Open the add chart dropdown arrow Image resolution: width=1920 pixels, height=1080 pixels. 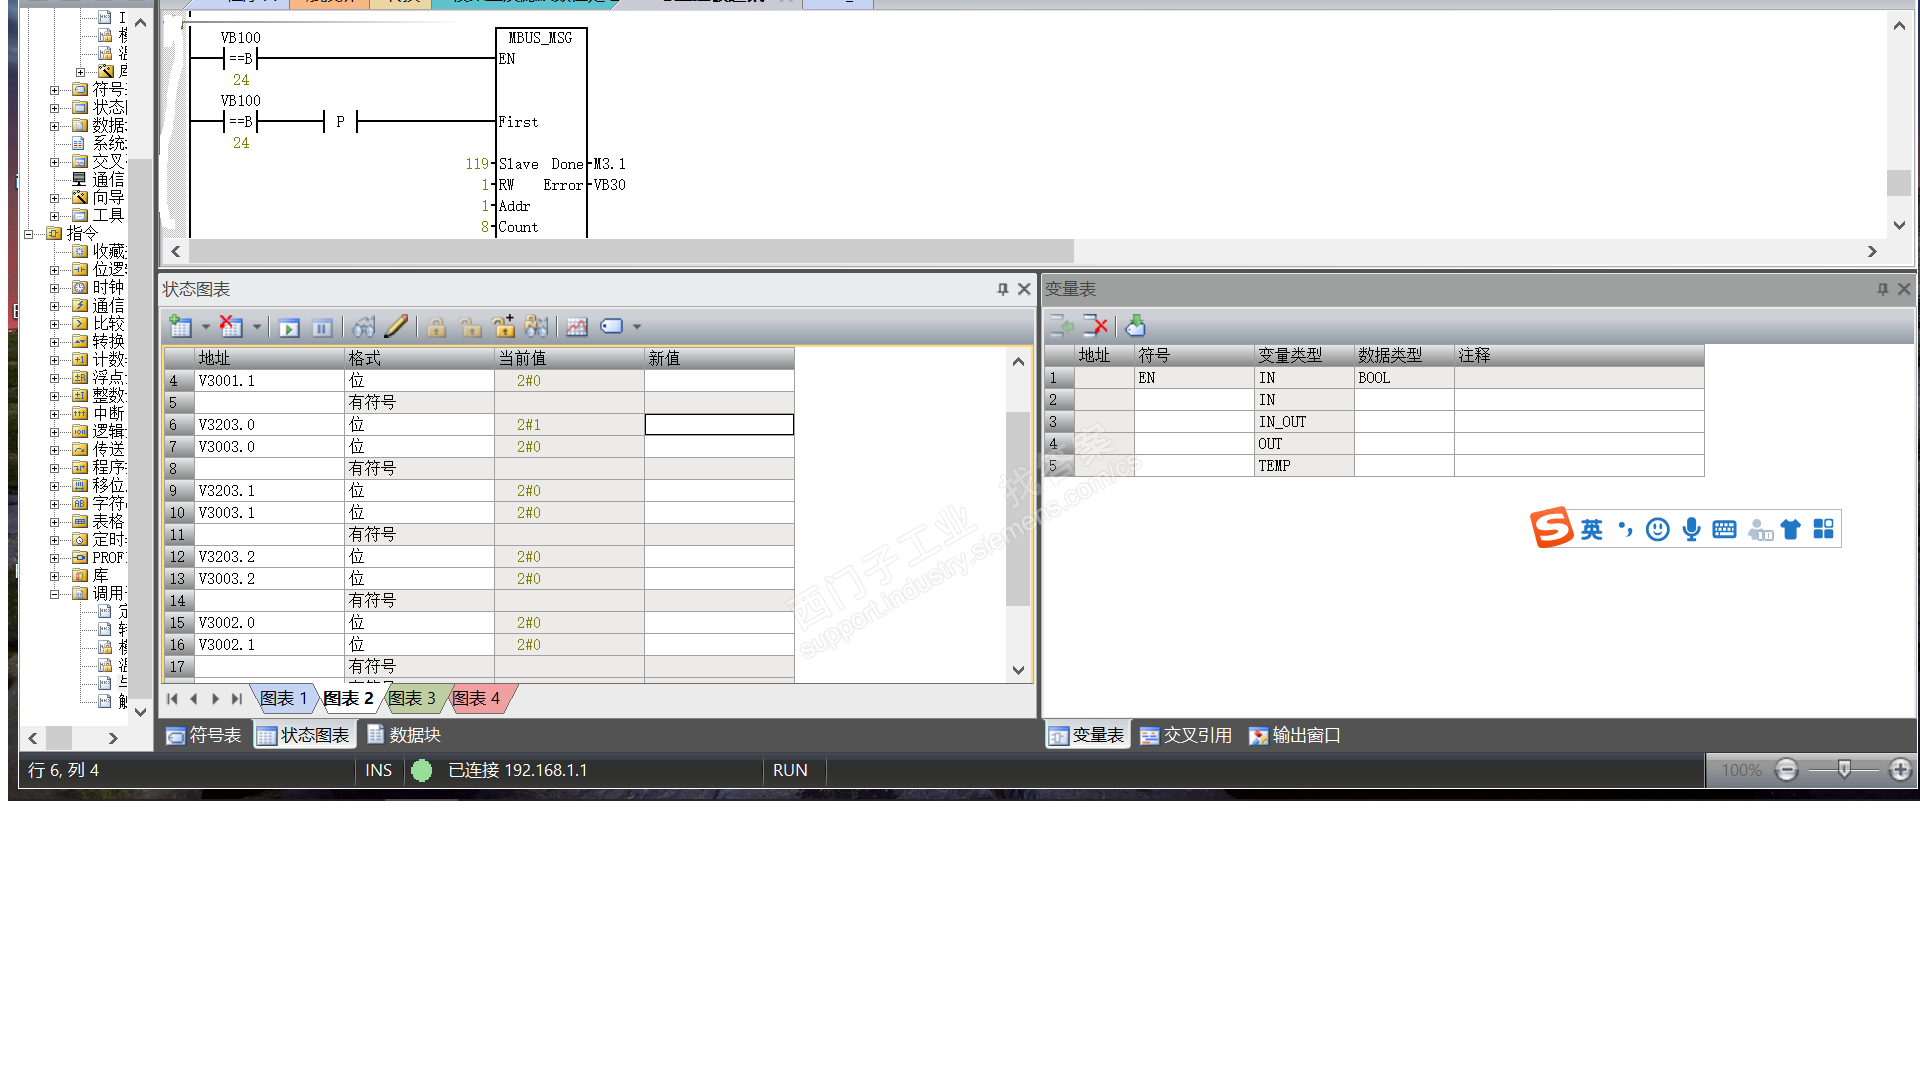(206, 327)
